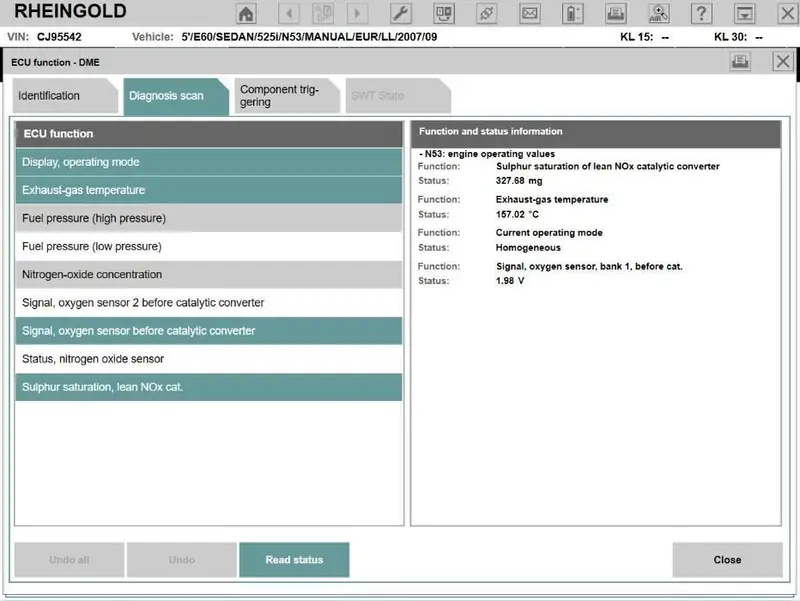This screenshot has width=800, height=601.
Task: Click Signal, oxygen sensor, bank 1, before cat. text
Action: (x=589, y=266)
